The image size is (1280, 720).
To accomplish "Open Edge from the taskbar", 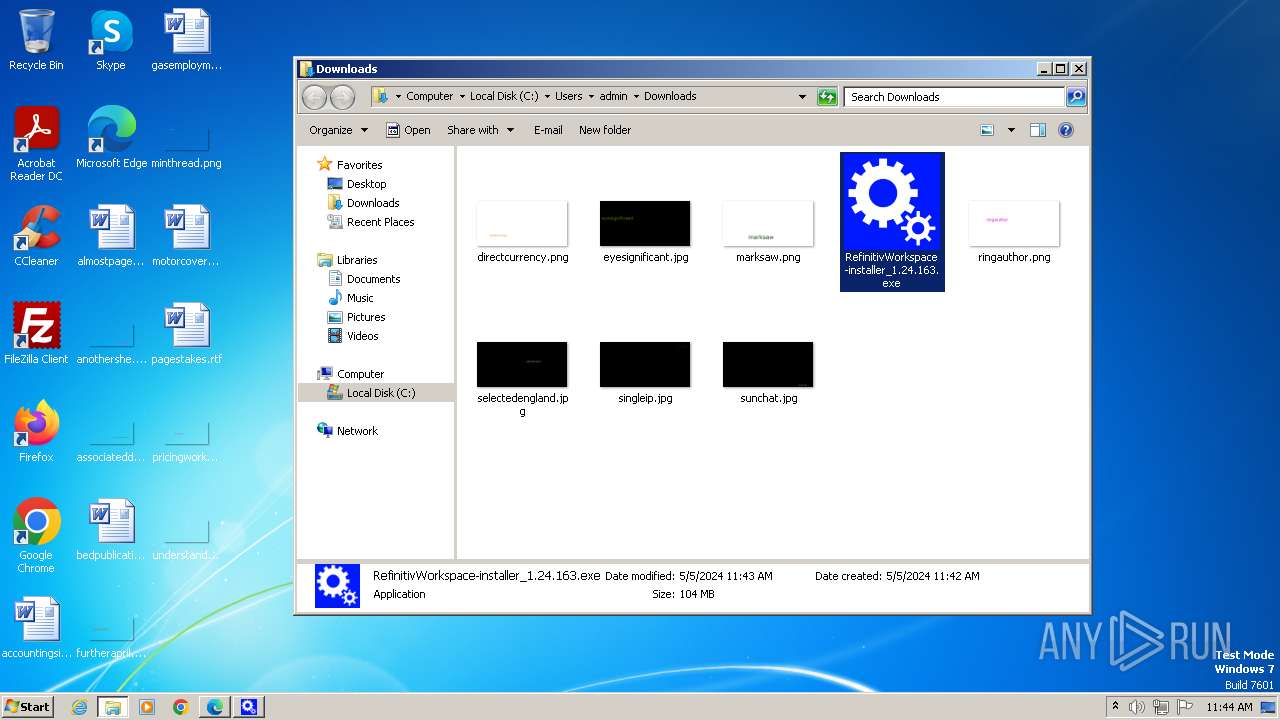I will point(215,707).
